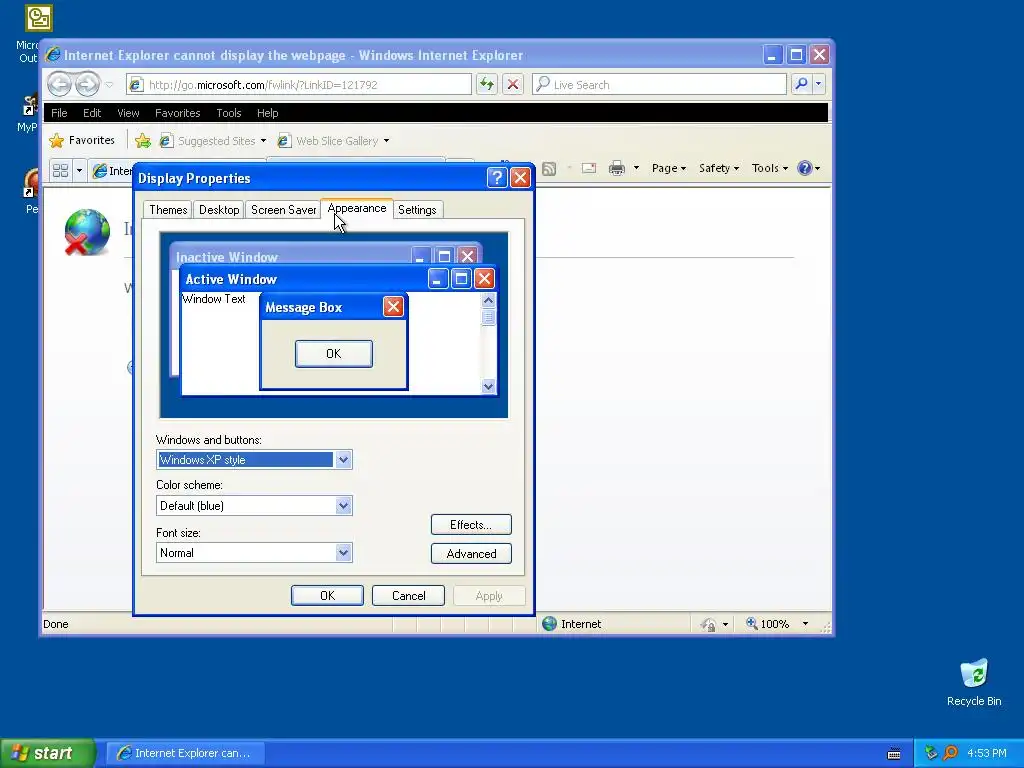
Task: Click the Internet Explorer taskbar button
Action: coord(185,753)
